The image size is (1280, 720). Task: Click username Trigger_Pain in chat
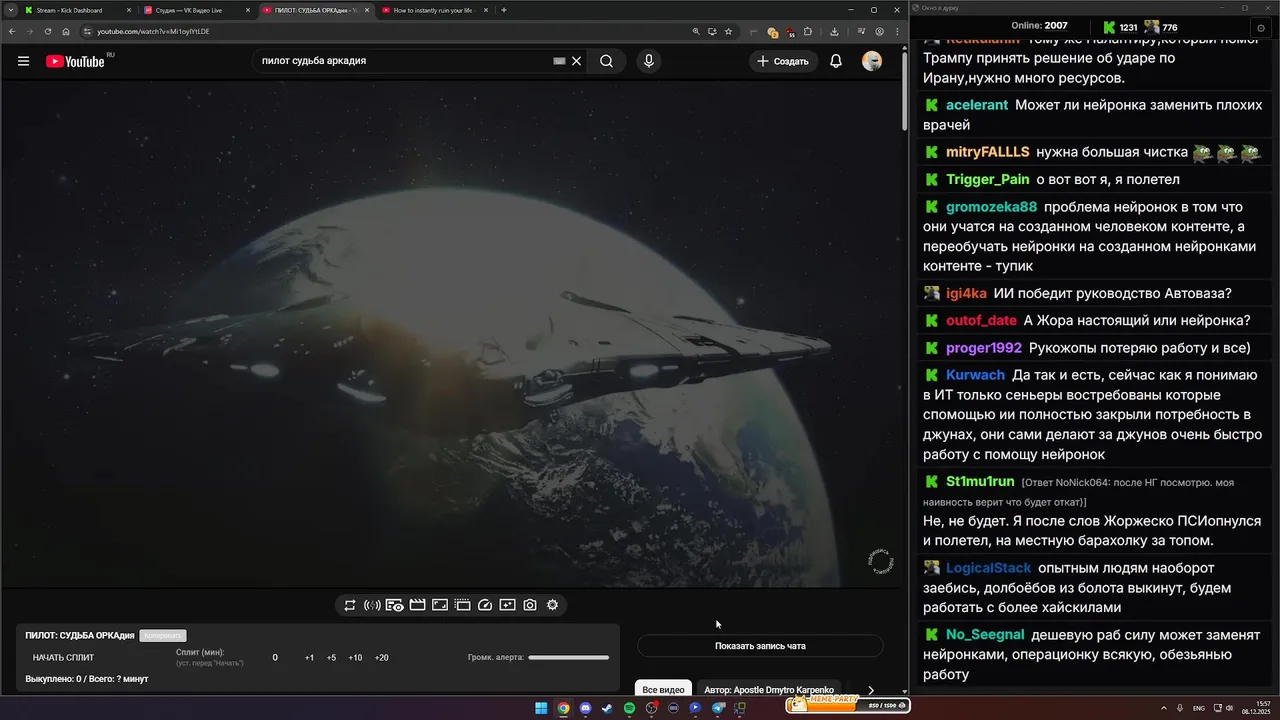coord(987,180)
